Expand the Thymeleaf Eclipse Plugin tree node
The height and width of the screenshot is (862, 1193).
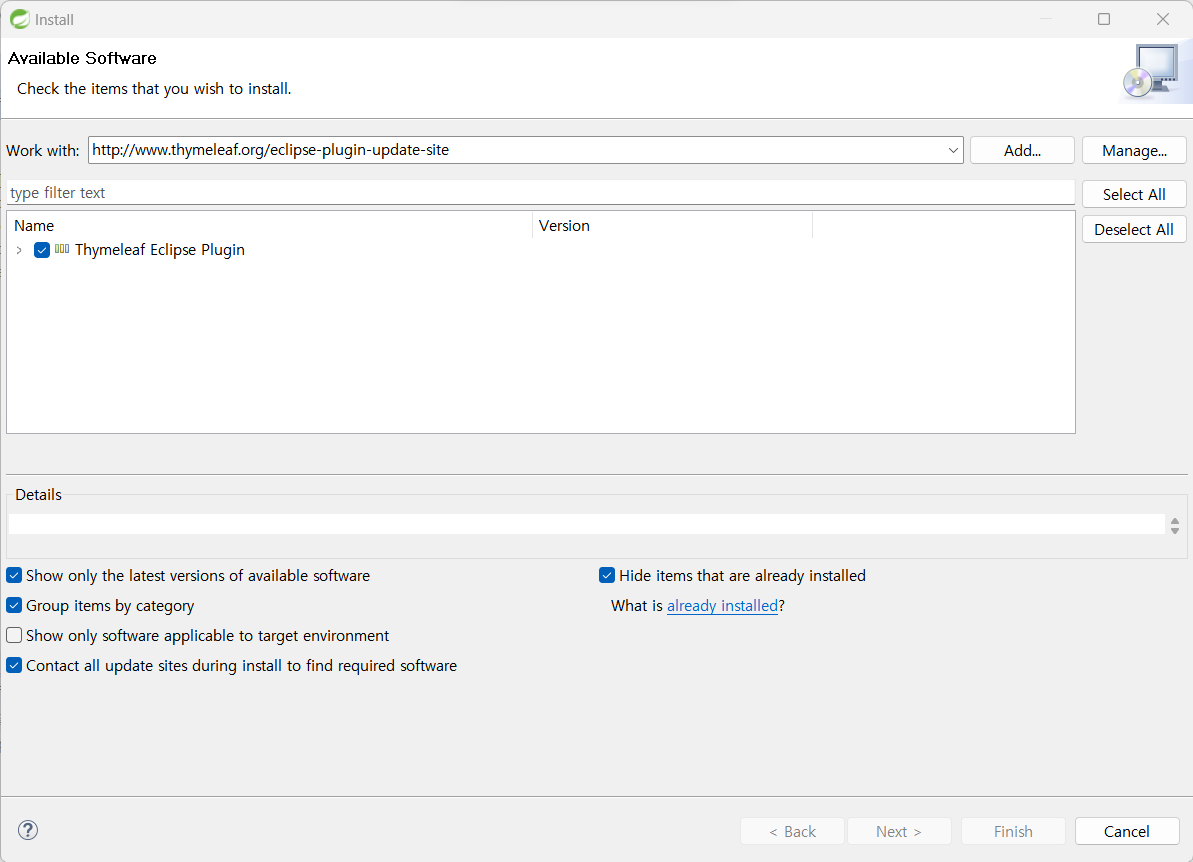click(x=19, y=250)
